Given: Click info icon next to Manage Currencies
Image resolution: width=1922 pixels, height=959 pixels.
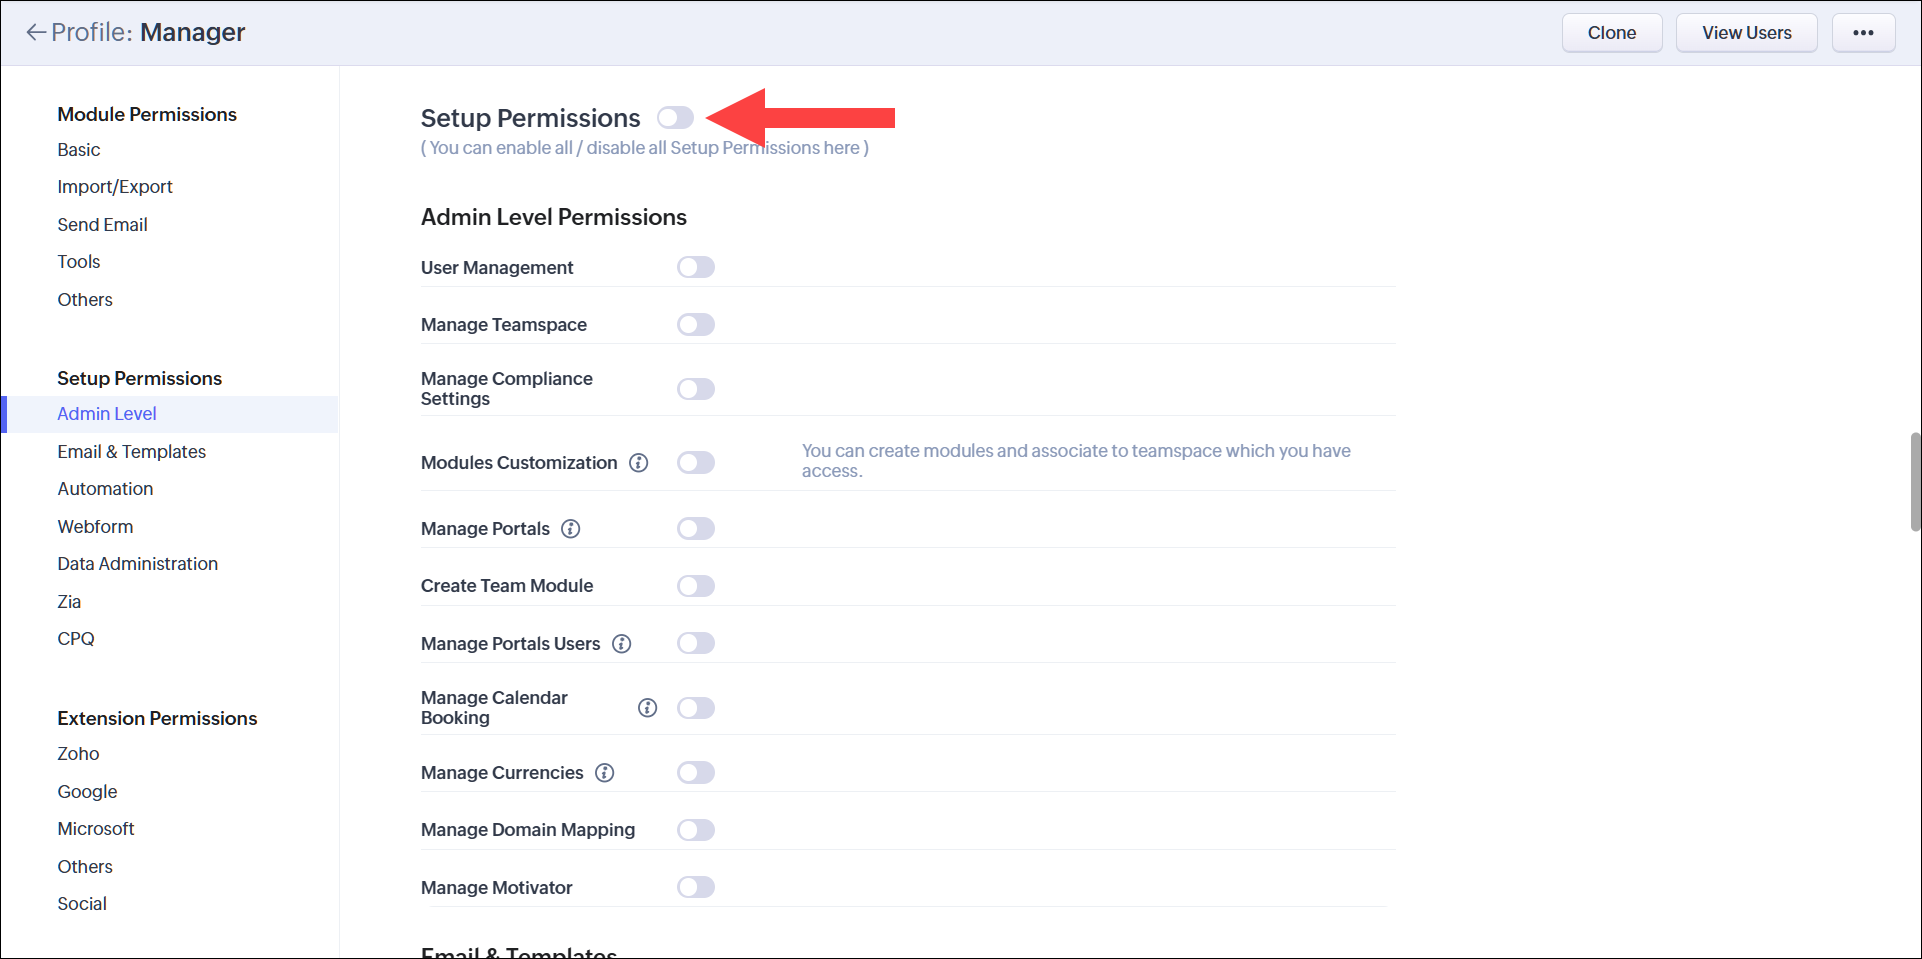Looking at the screenshot, I should point(604,773).
